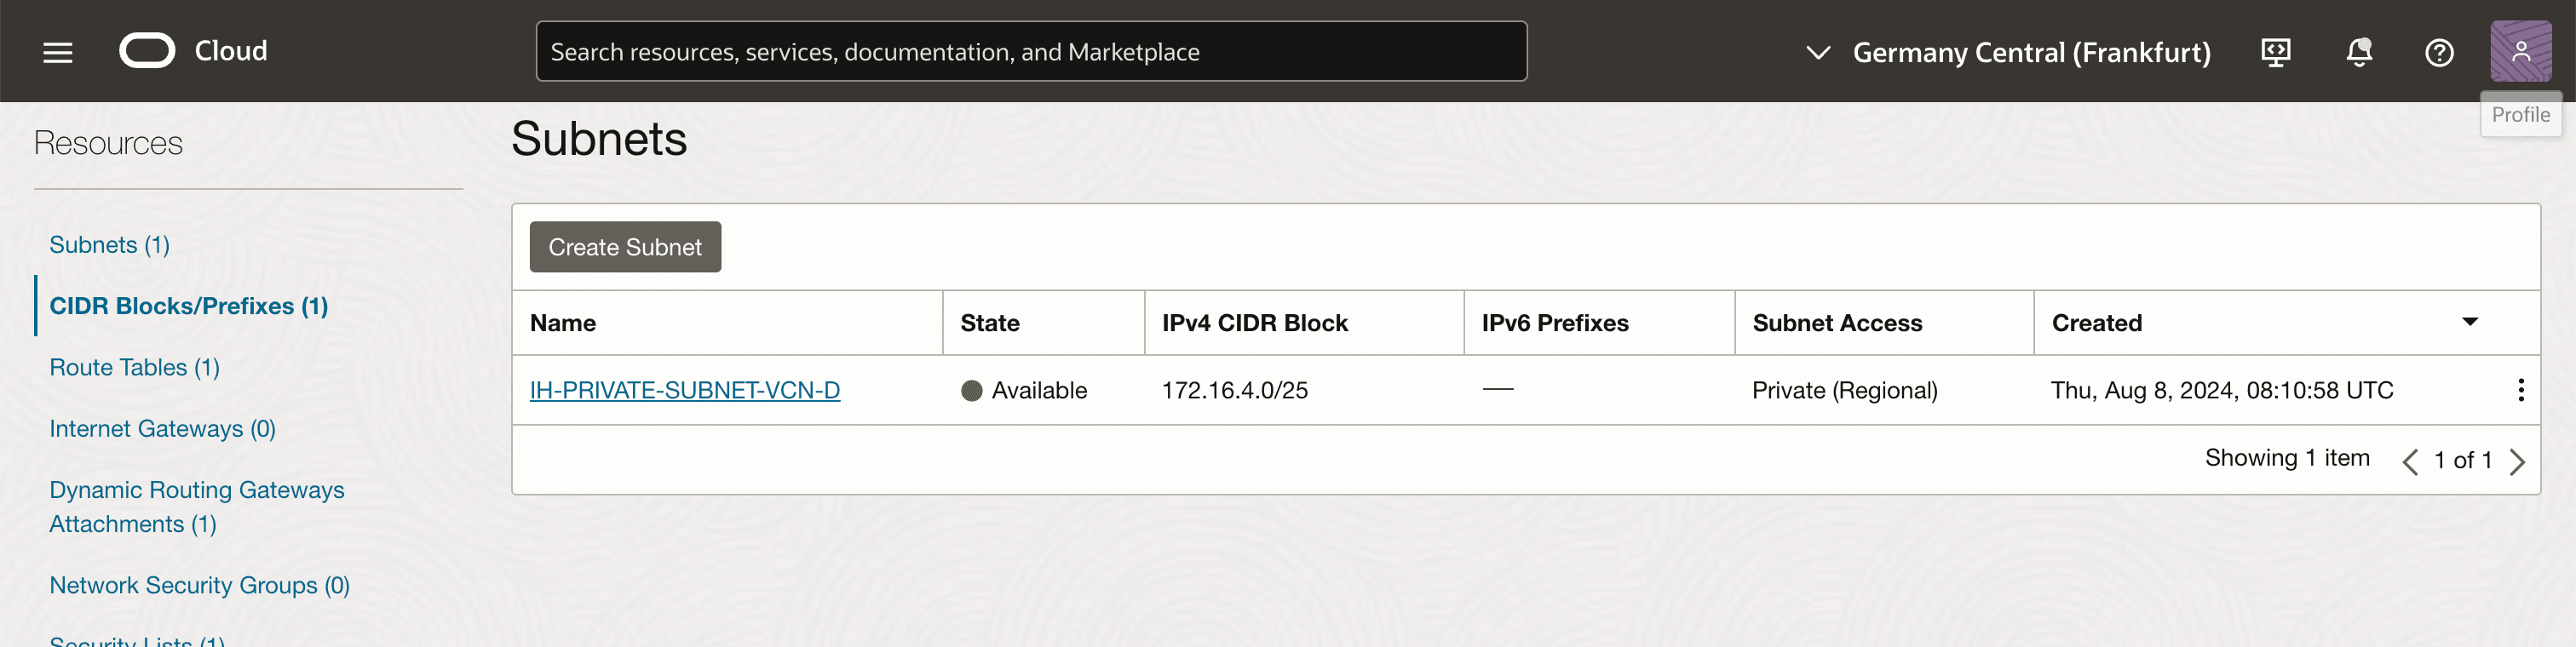Go to previous page of subnets
This screenshot has width=2576, height=647.
tap(2410, 461)
